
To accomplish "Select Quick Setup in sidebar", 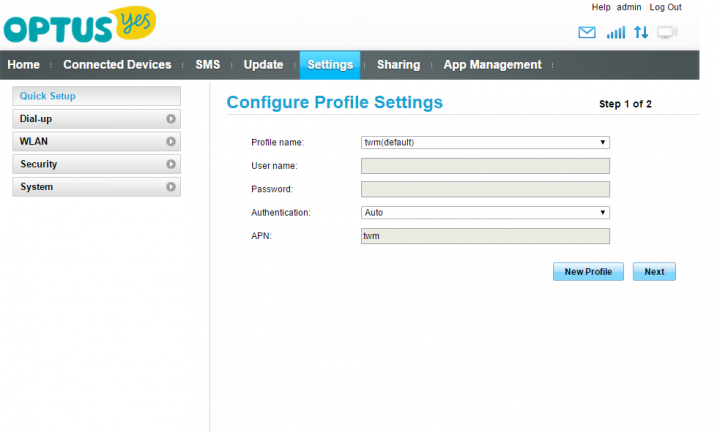I will coord(96,96).
